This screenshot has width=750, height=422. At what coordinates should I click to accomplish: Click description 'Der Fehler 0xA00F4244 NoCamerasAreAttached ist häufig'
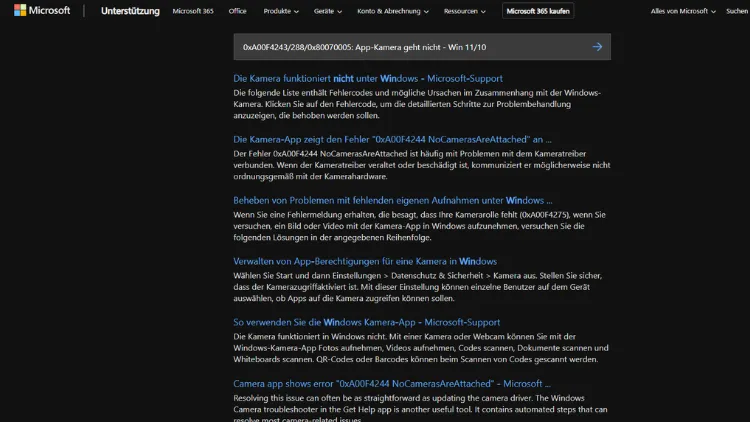click(x=422, y=165)
